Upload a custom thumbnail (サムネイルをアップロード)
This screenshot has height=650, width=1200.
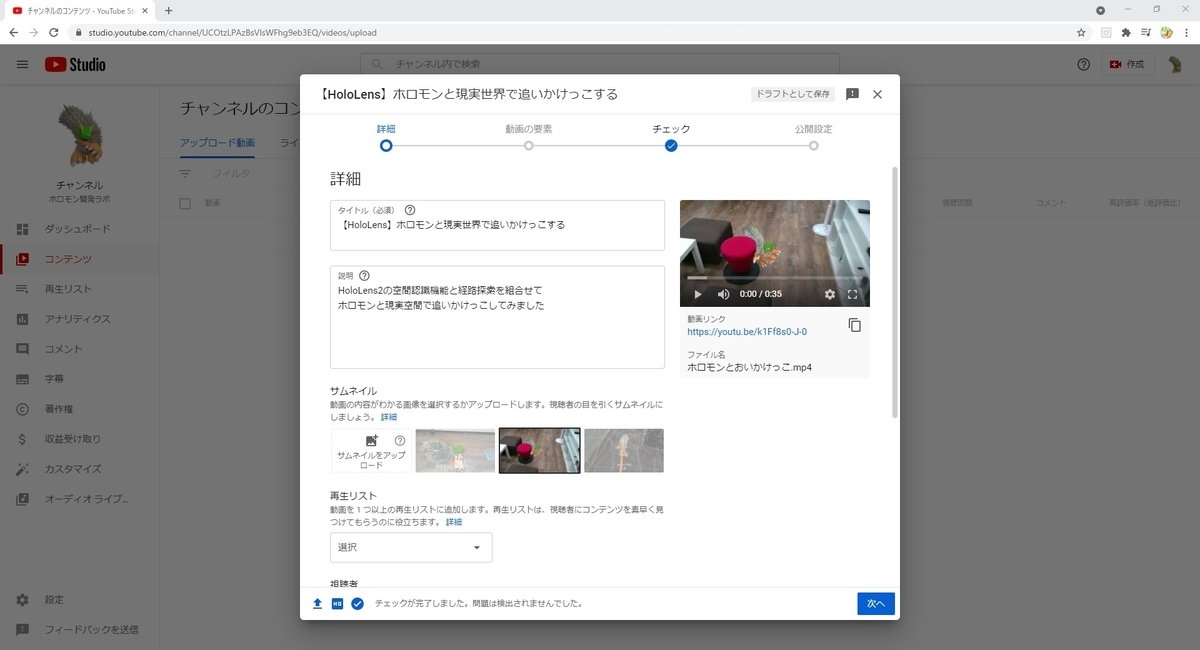(371, 451)
